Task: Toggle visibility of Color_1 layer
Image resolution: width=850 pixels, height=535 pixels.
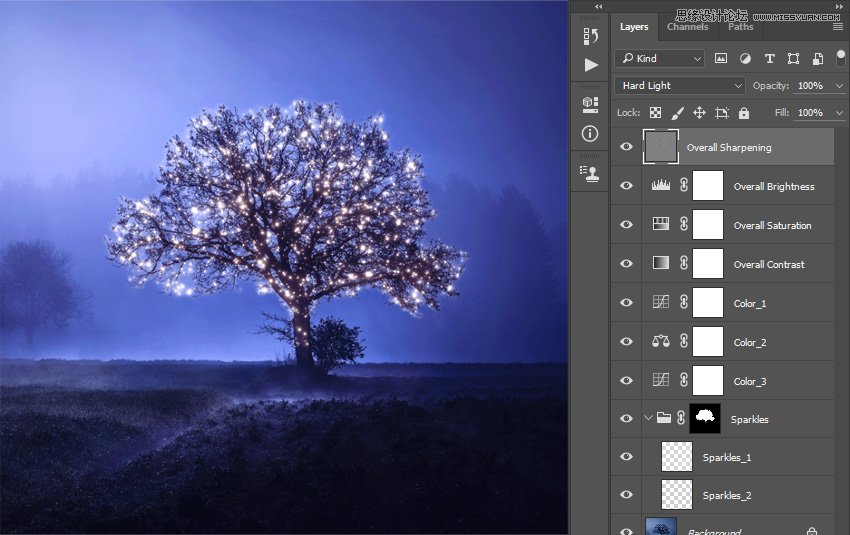Action: [626, 302]
